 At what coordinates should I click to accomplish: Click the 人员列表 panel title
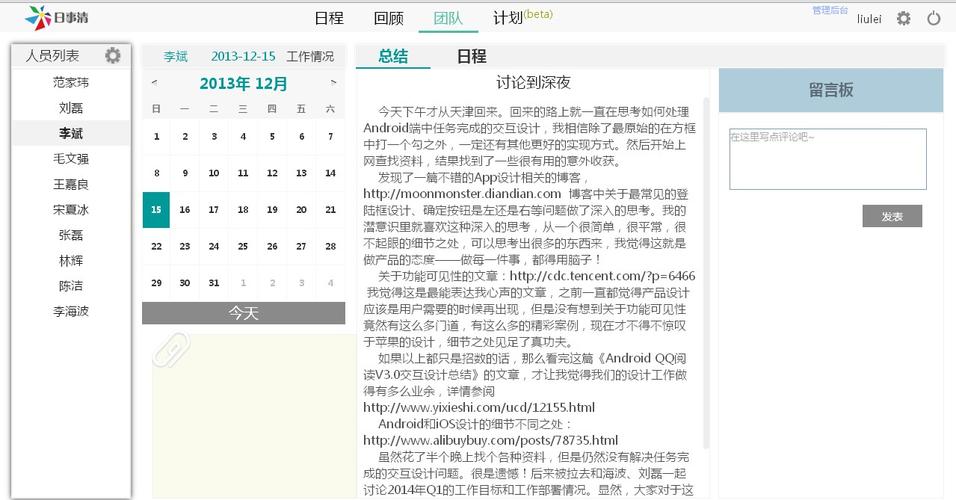pyautogui.click(x=52, y=55)
